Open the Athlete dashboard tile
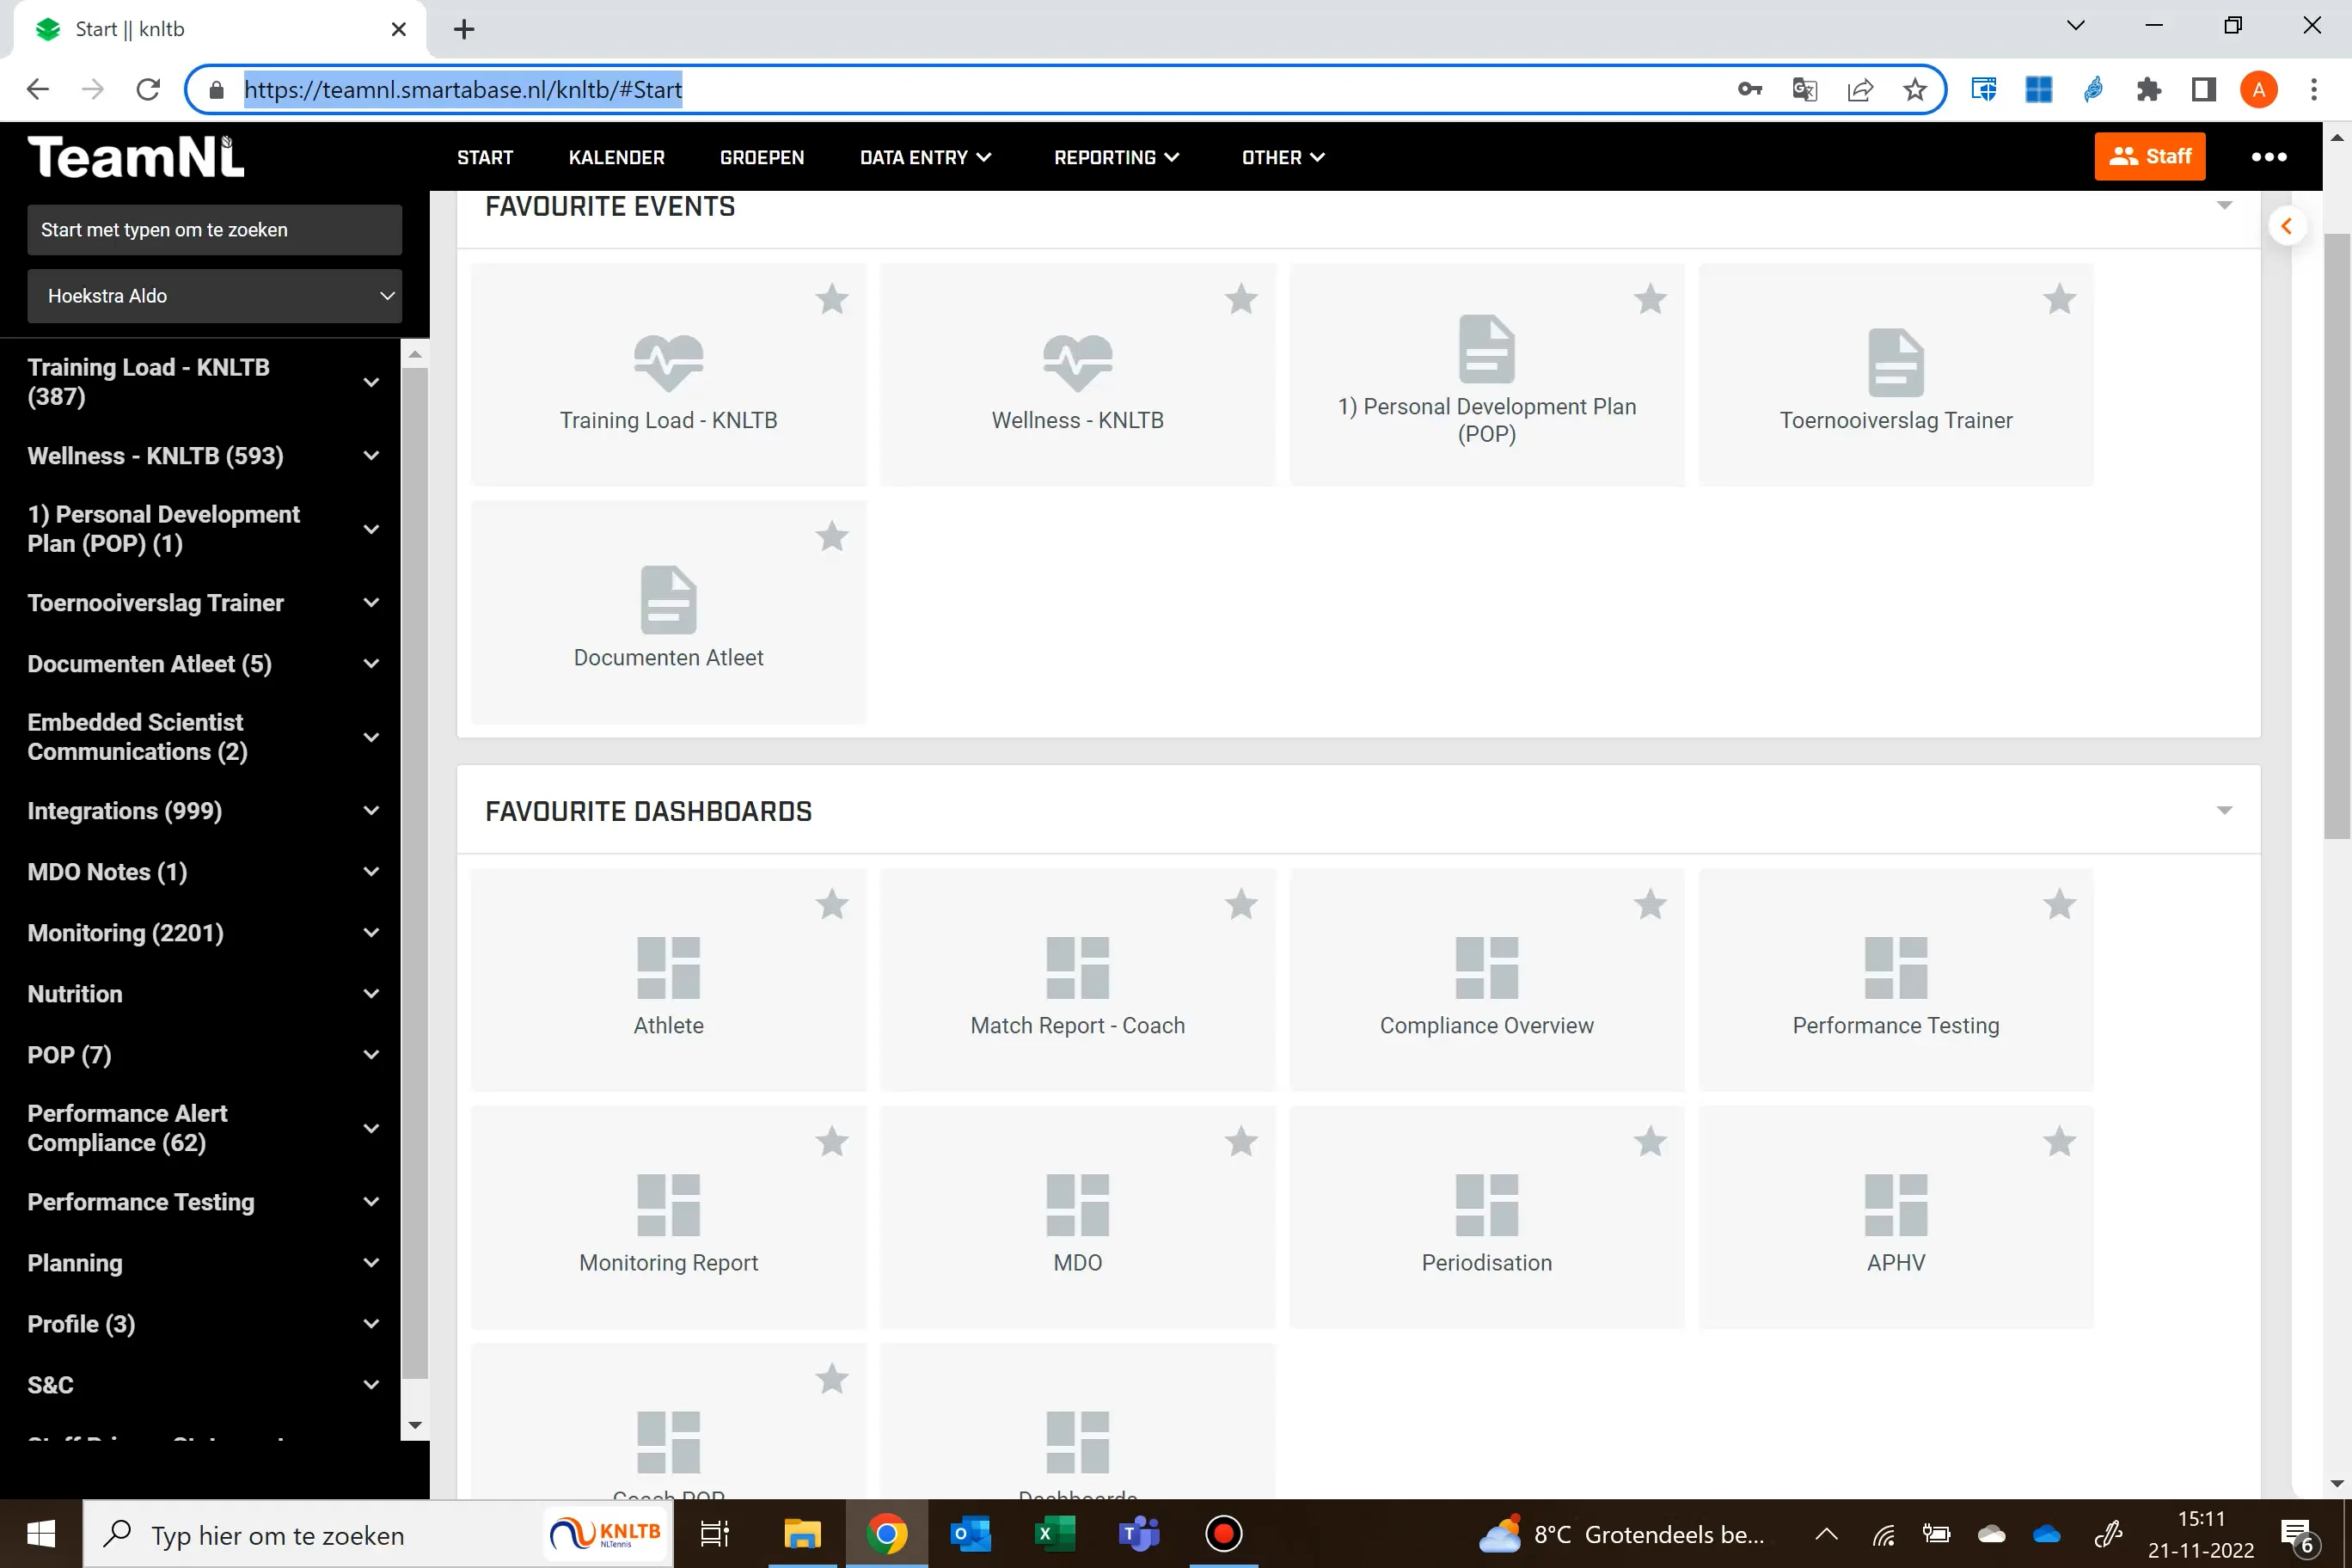The width and height of the screenshot is (2352, 1568). (x=668, y=980)
